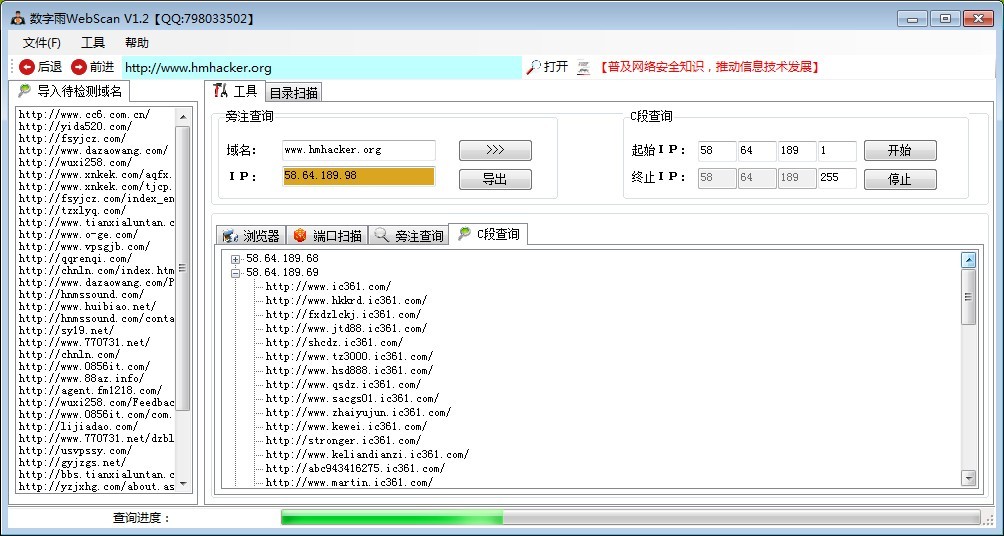Image resolution: width=1004 pixels, height=536 pixels.
Task: Click the C-segment query tab icon
Action: point(464,234)
